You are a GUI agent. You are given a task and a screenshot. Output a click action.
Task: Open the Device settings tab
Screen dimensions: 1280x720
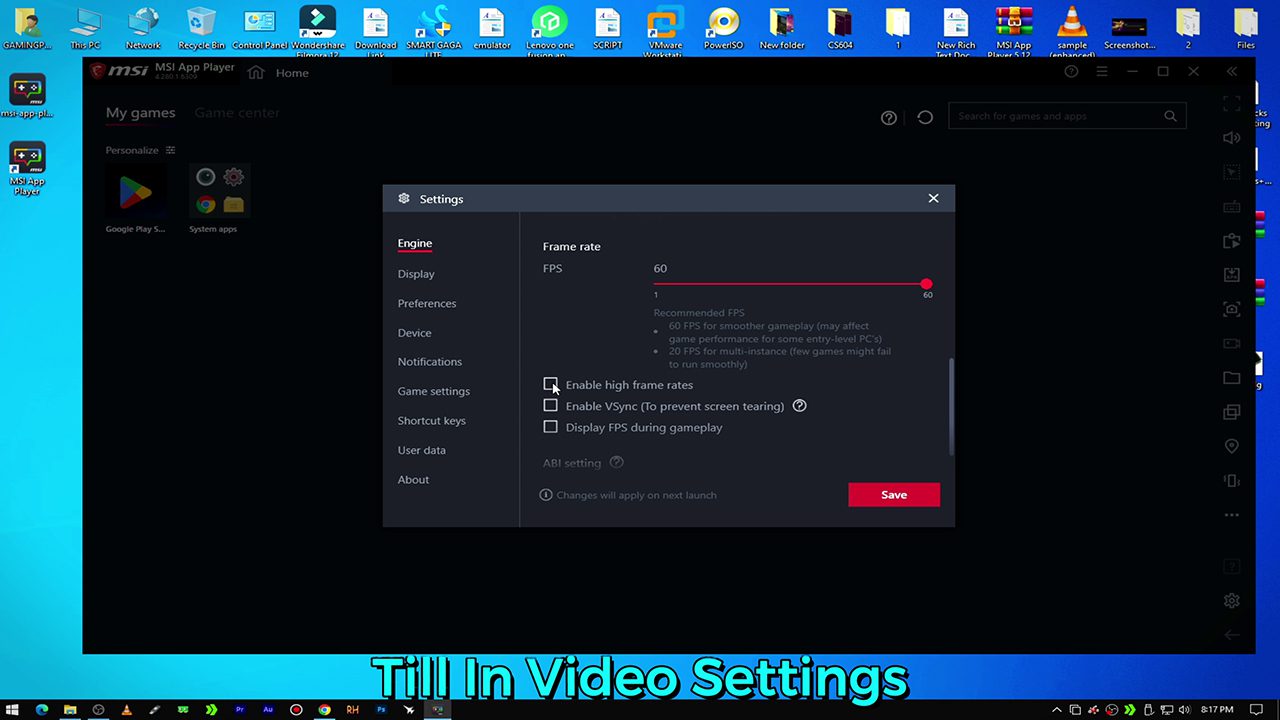point(415,333)
